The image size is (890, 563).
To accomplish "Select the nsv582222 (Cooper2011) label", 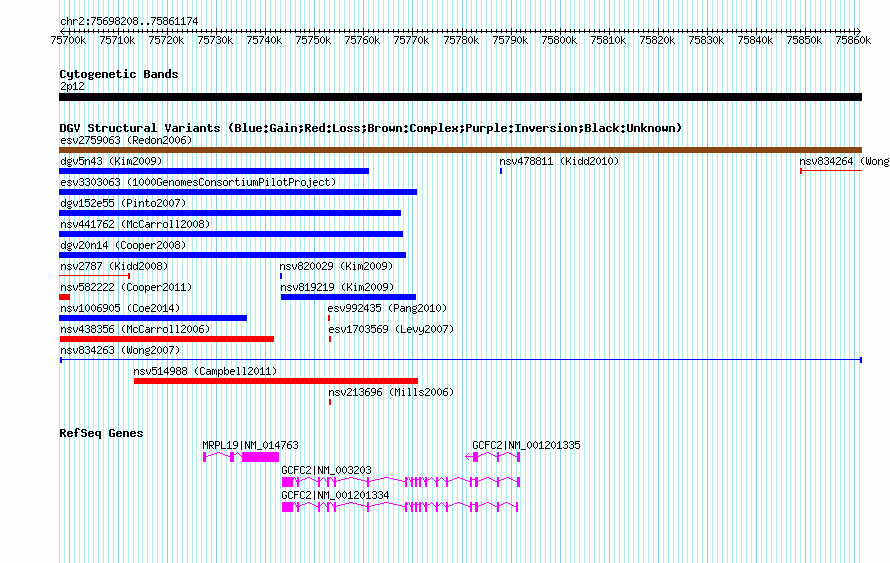I will 126,287.
